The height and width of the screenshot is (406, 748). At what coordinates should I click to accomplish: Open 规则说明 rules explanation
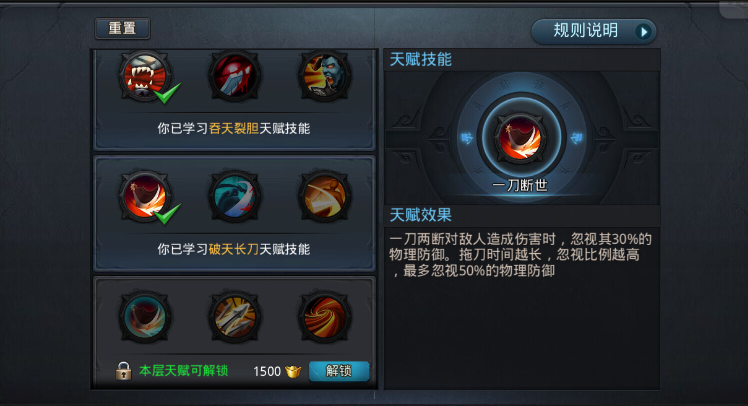[593, 31]
